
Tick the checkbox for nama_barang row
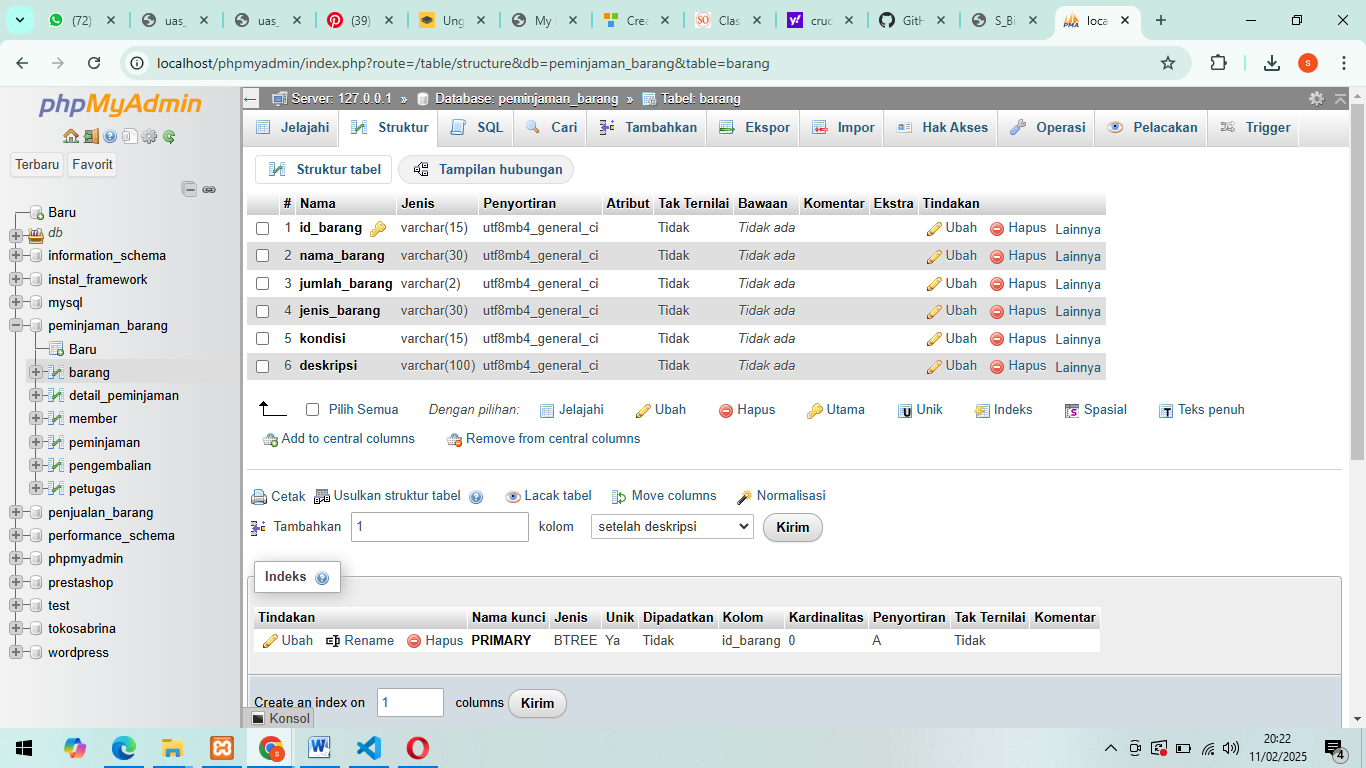click(263, 256)
